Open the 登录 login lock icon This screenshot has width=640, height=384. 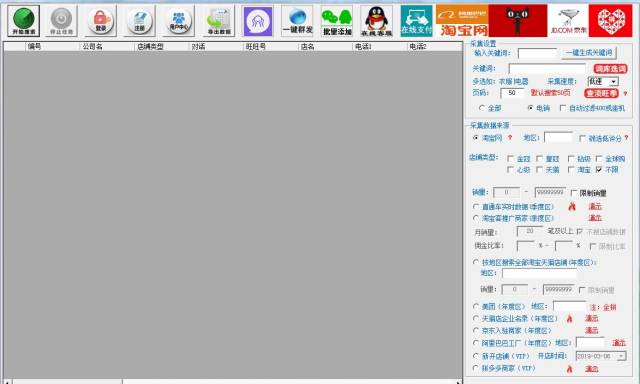pos(100,20)
